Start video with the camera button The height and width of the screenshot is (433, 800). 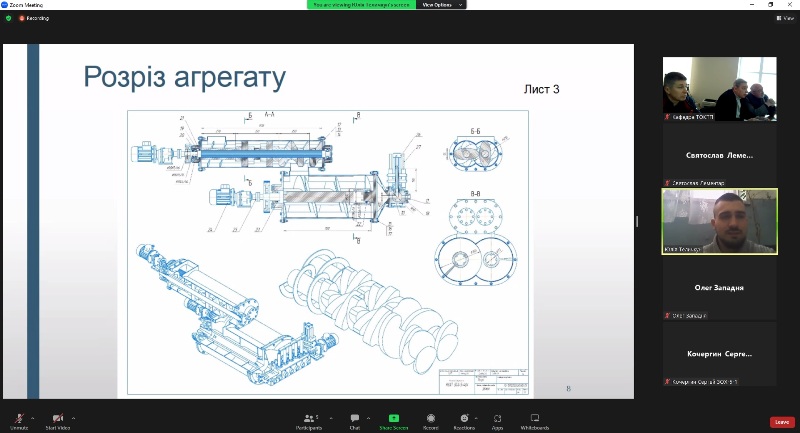tap(58, 421)
